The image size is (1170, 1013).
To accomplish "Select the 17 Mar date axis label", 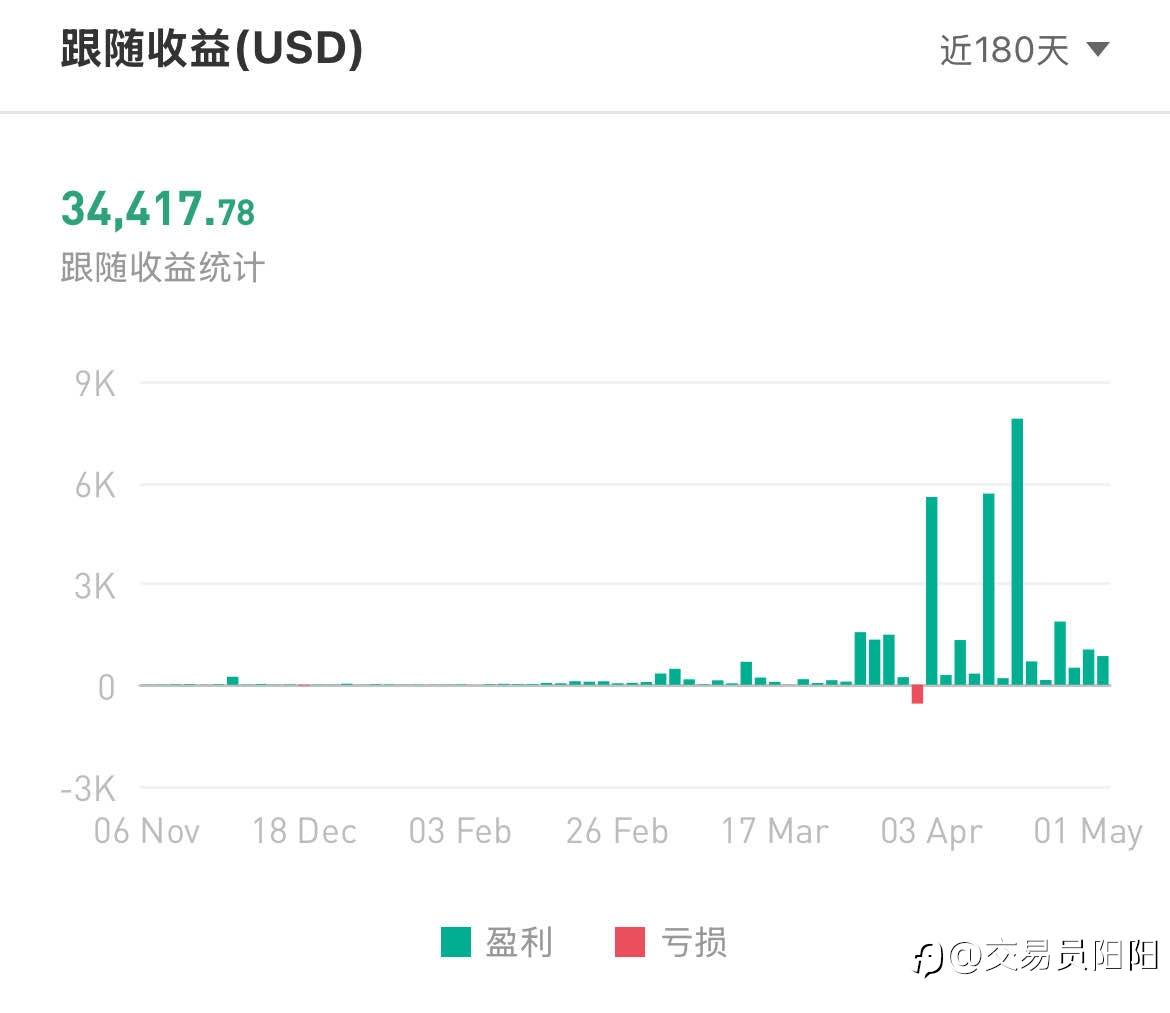I will [x=775, y=831].
